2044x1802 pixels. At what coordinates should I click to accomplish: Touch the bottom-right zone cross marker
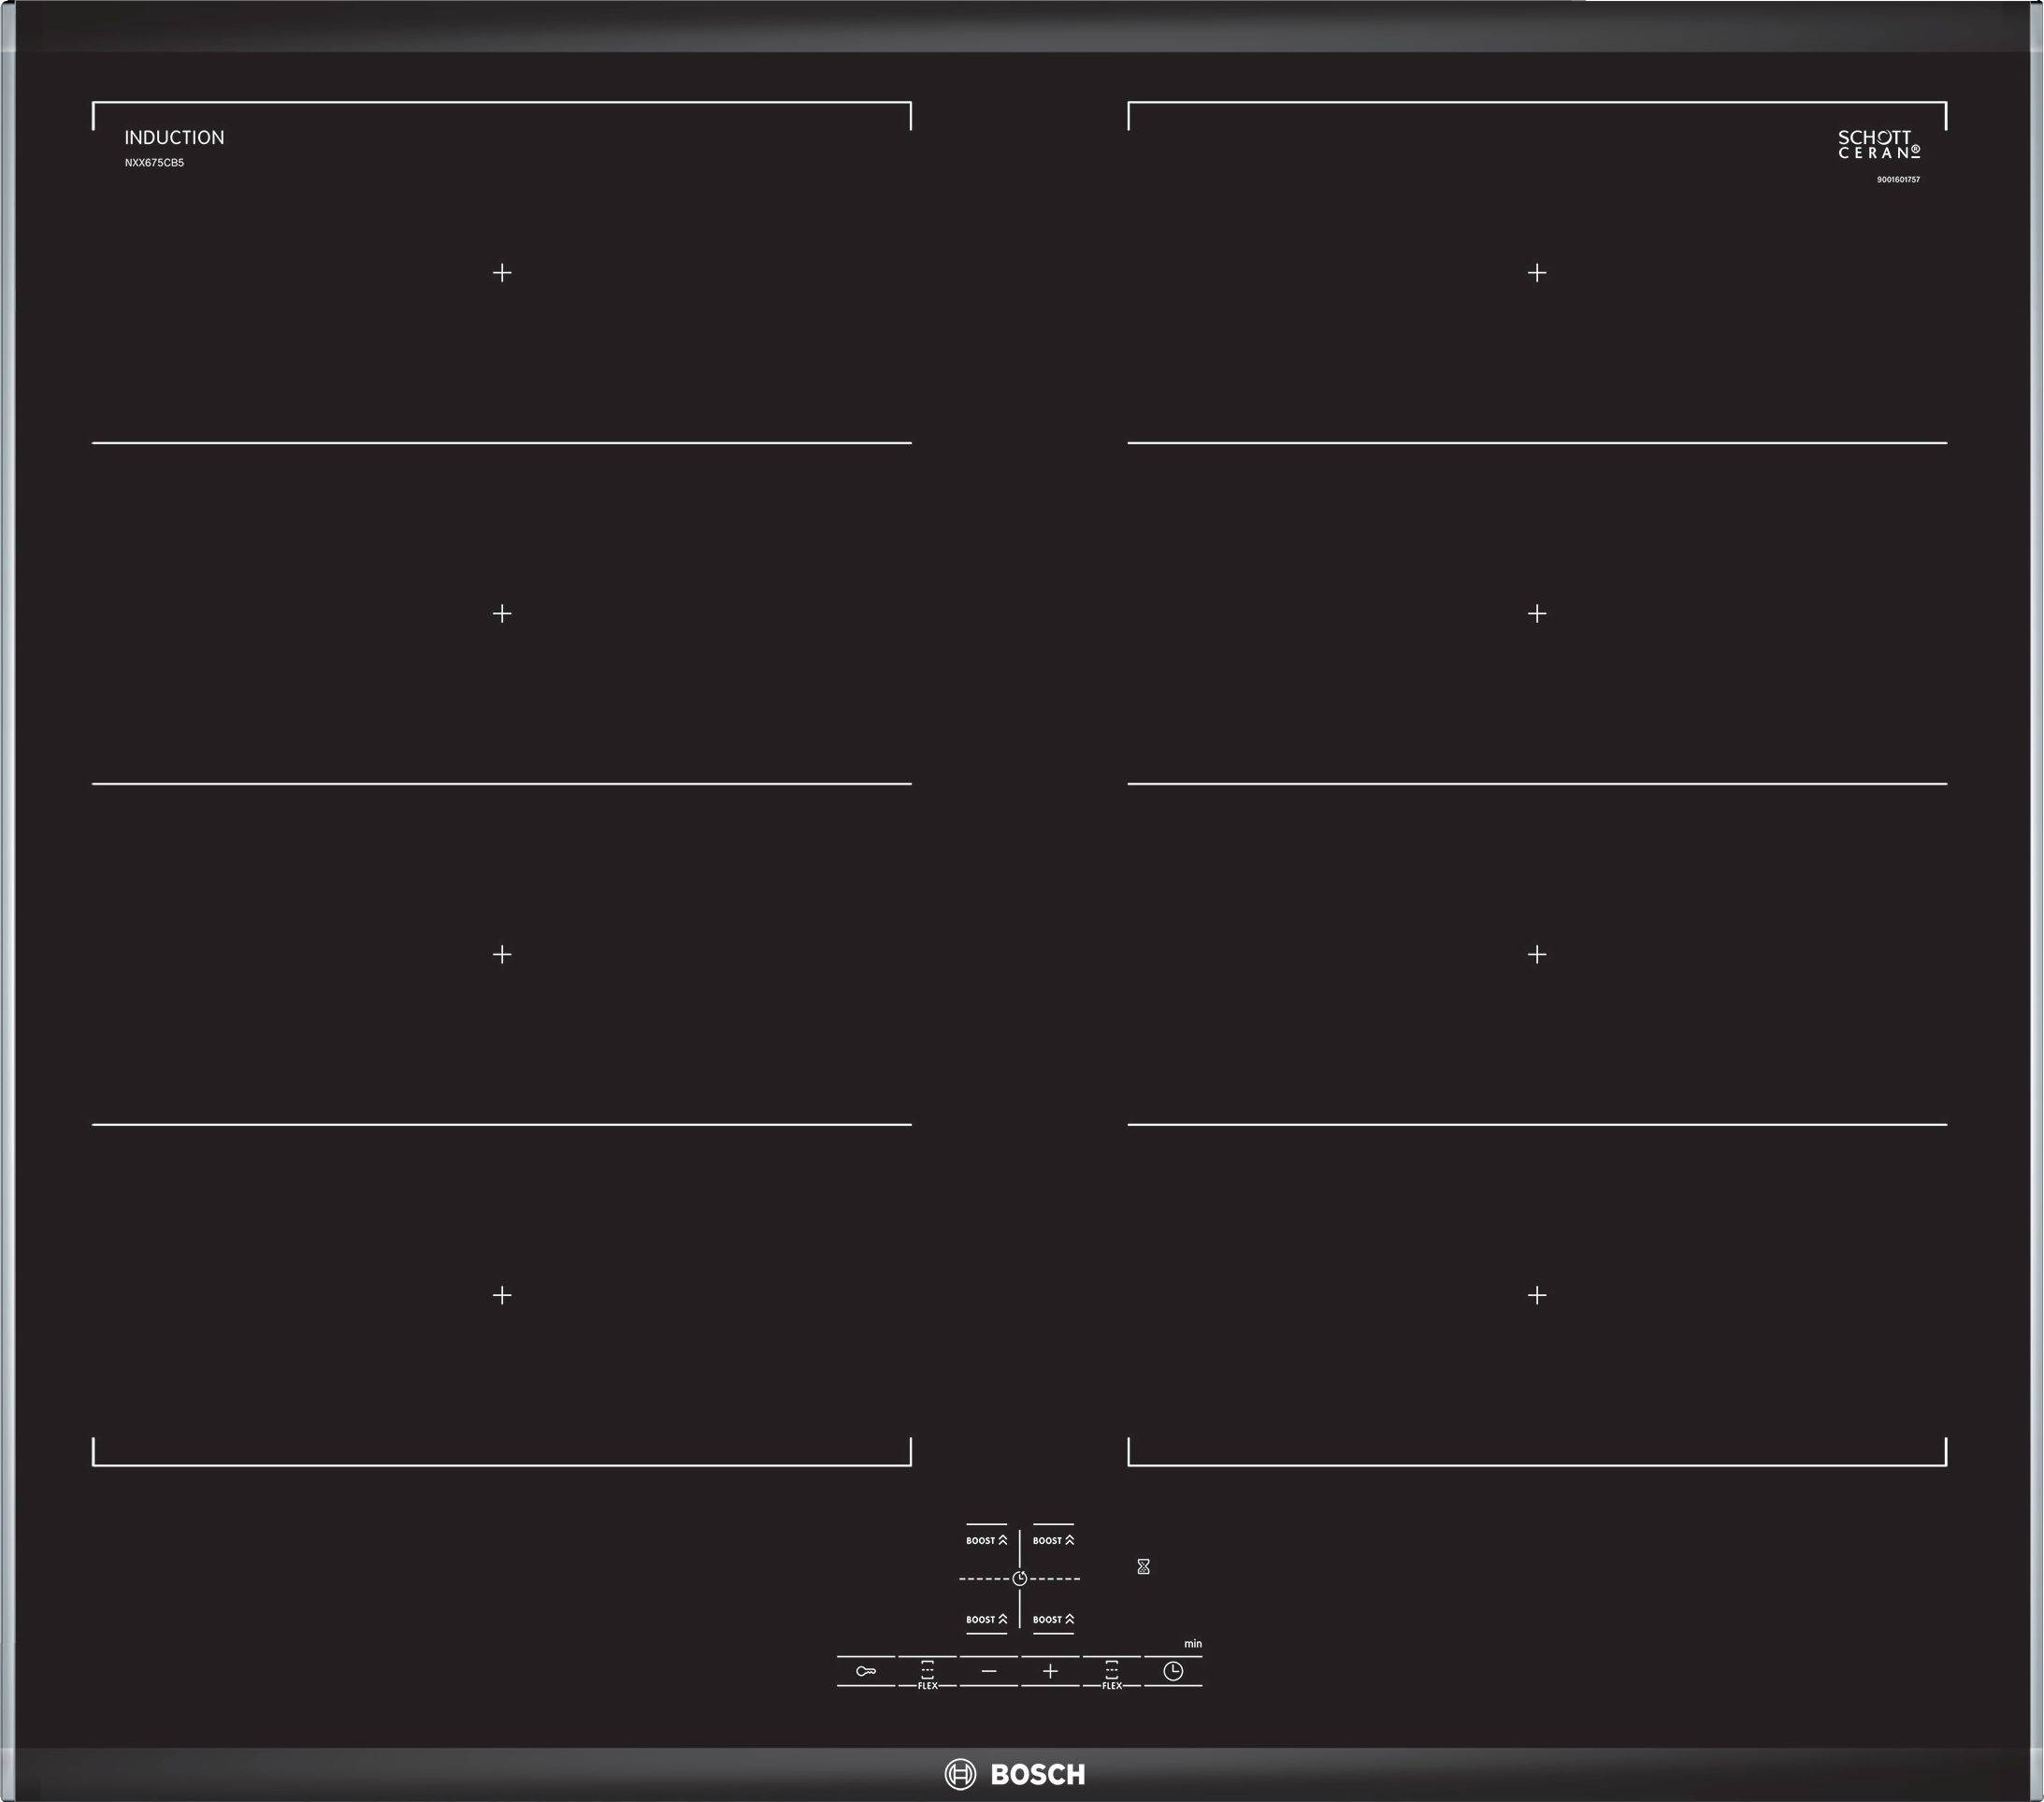(1537, 1295)
